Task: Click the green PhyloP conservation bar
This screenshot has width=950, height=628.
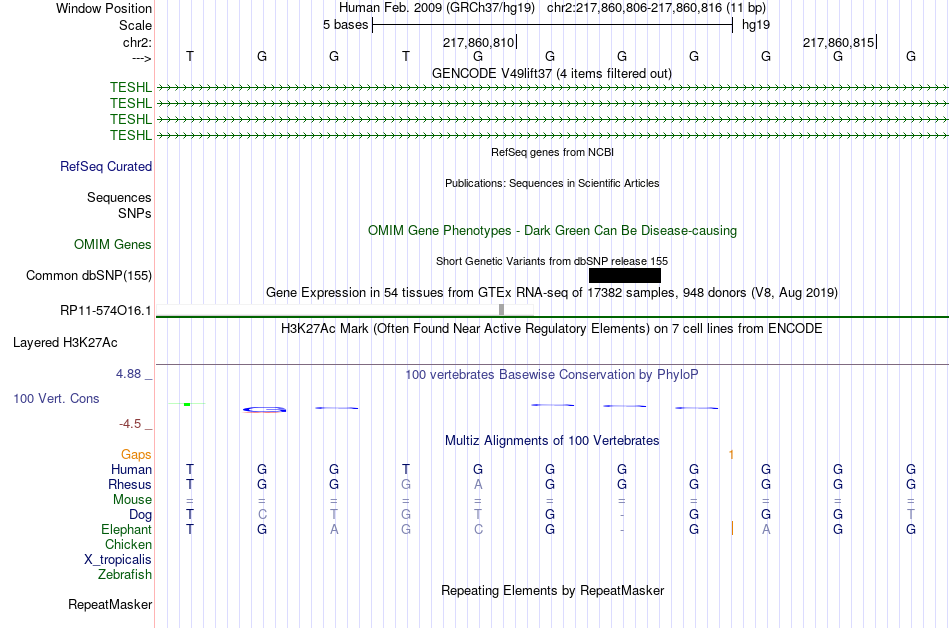Action: [x=187, y=404]
